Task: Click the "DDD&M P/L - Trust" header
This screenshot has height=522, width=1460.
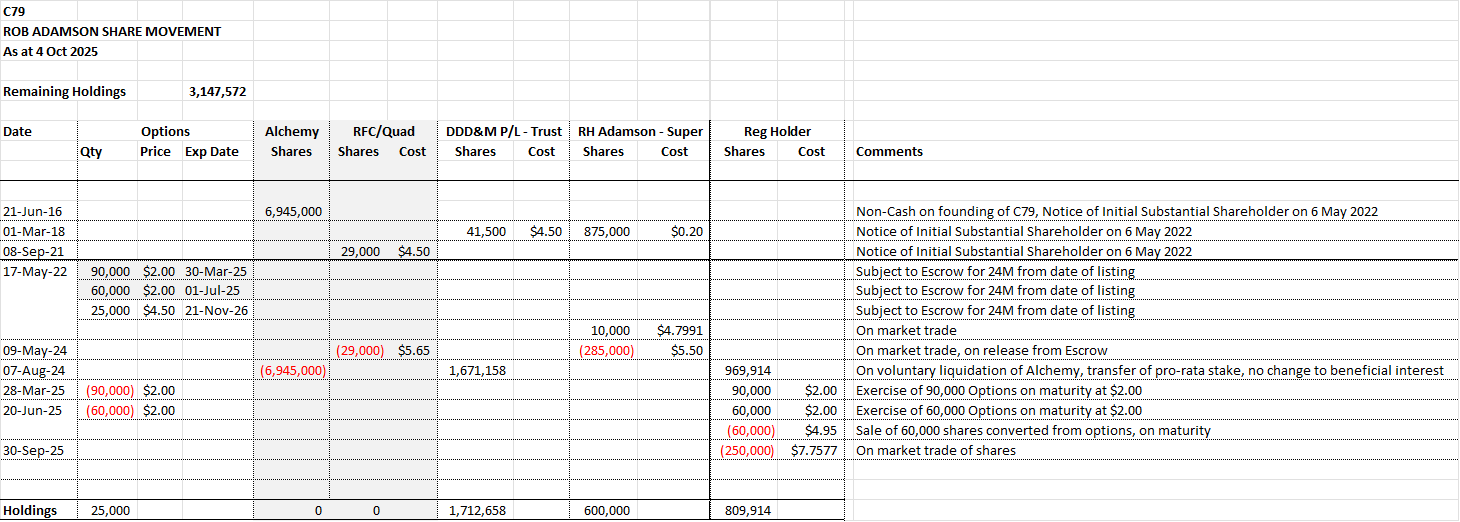Action: click(504, 131)
